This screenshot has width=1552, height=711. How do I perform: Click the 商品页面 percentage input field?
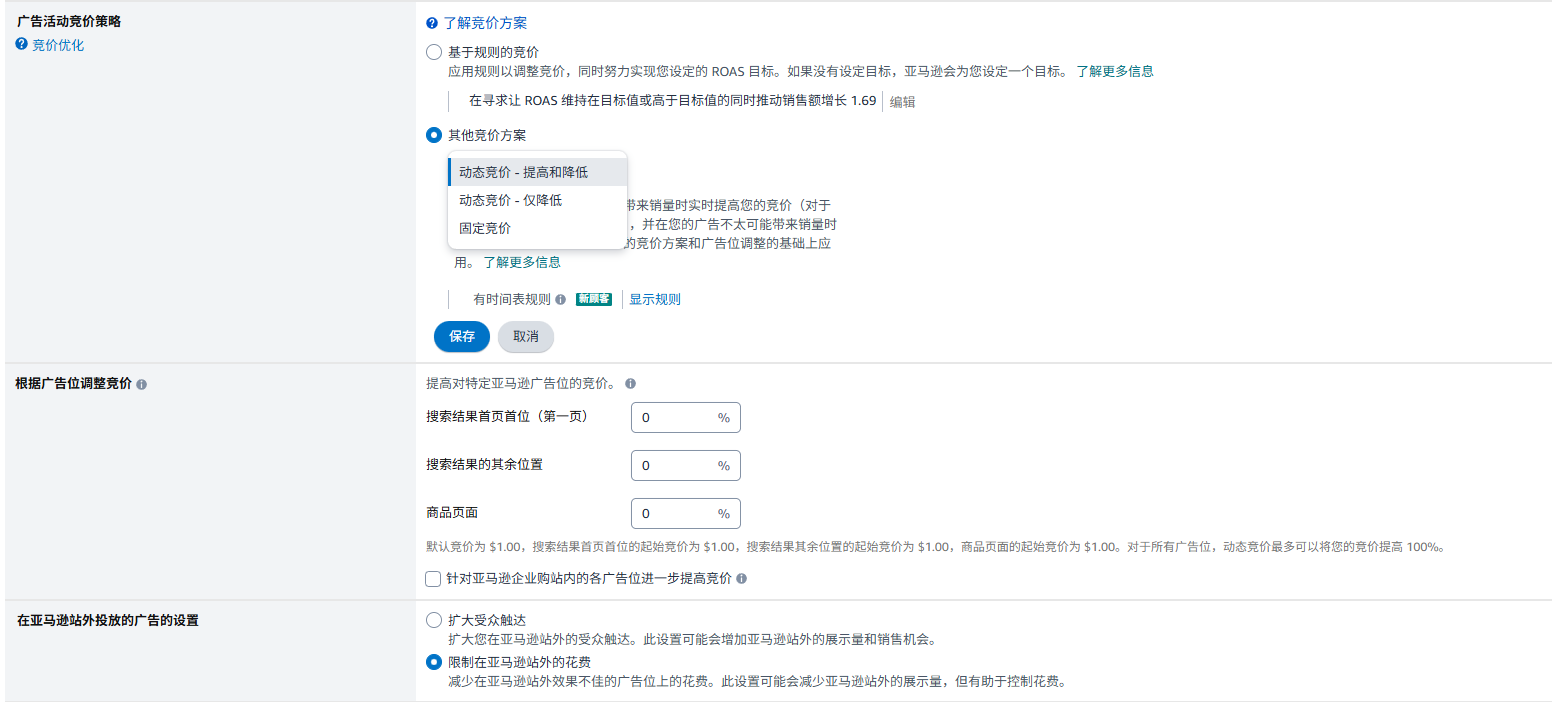click(x=685, y=513)
